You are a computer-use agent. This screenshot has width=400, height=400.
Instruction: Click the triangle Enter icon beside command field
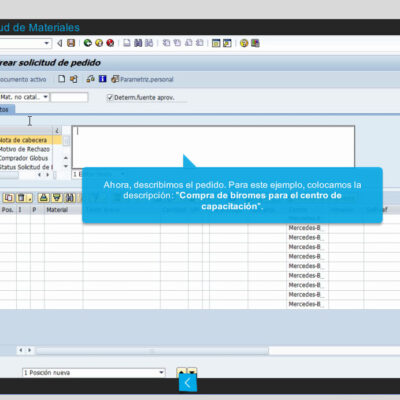(60, 43)
